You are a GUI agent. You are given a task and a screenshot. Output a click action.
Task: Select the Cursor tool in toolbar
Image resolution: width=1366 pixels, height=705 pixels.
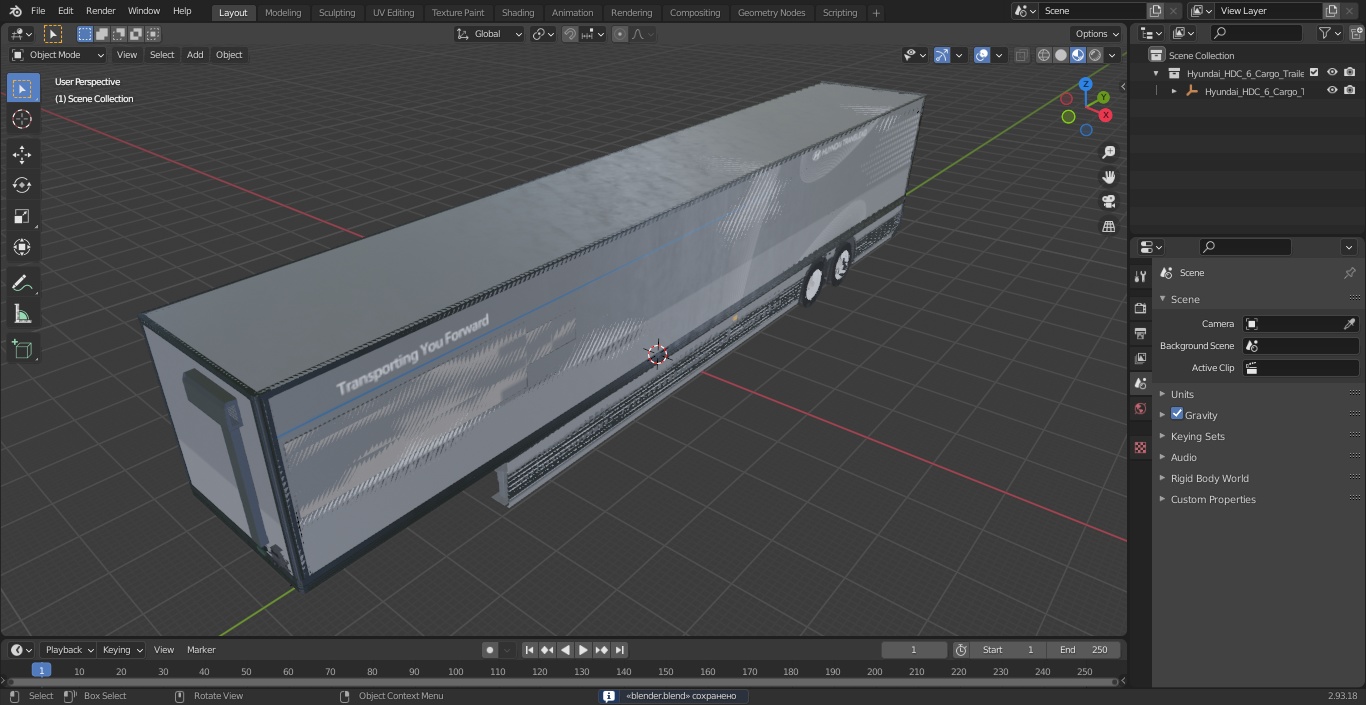(x=22, y=120)
